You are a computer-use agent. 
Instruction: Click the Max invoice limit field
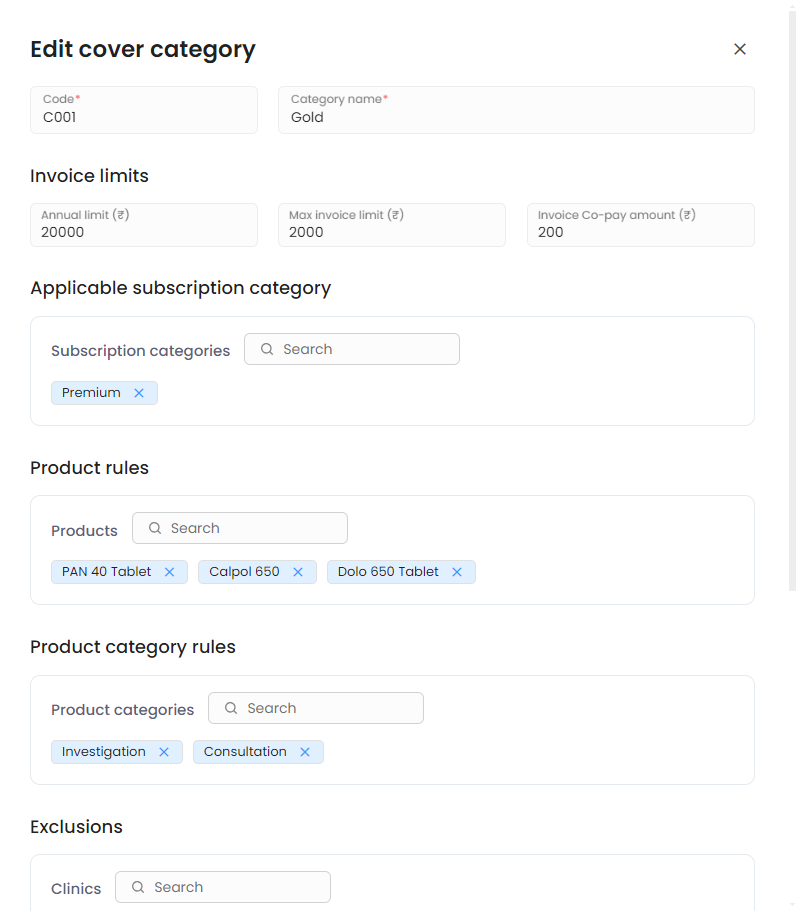(392, 232)
